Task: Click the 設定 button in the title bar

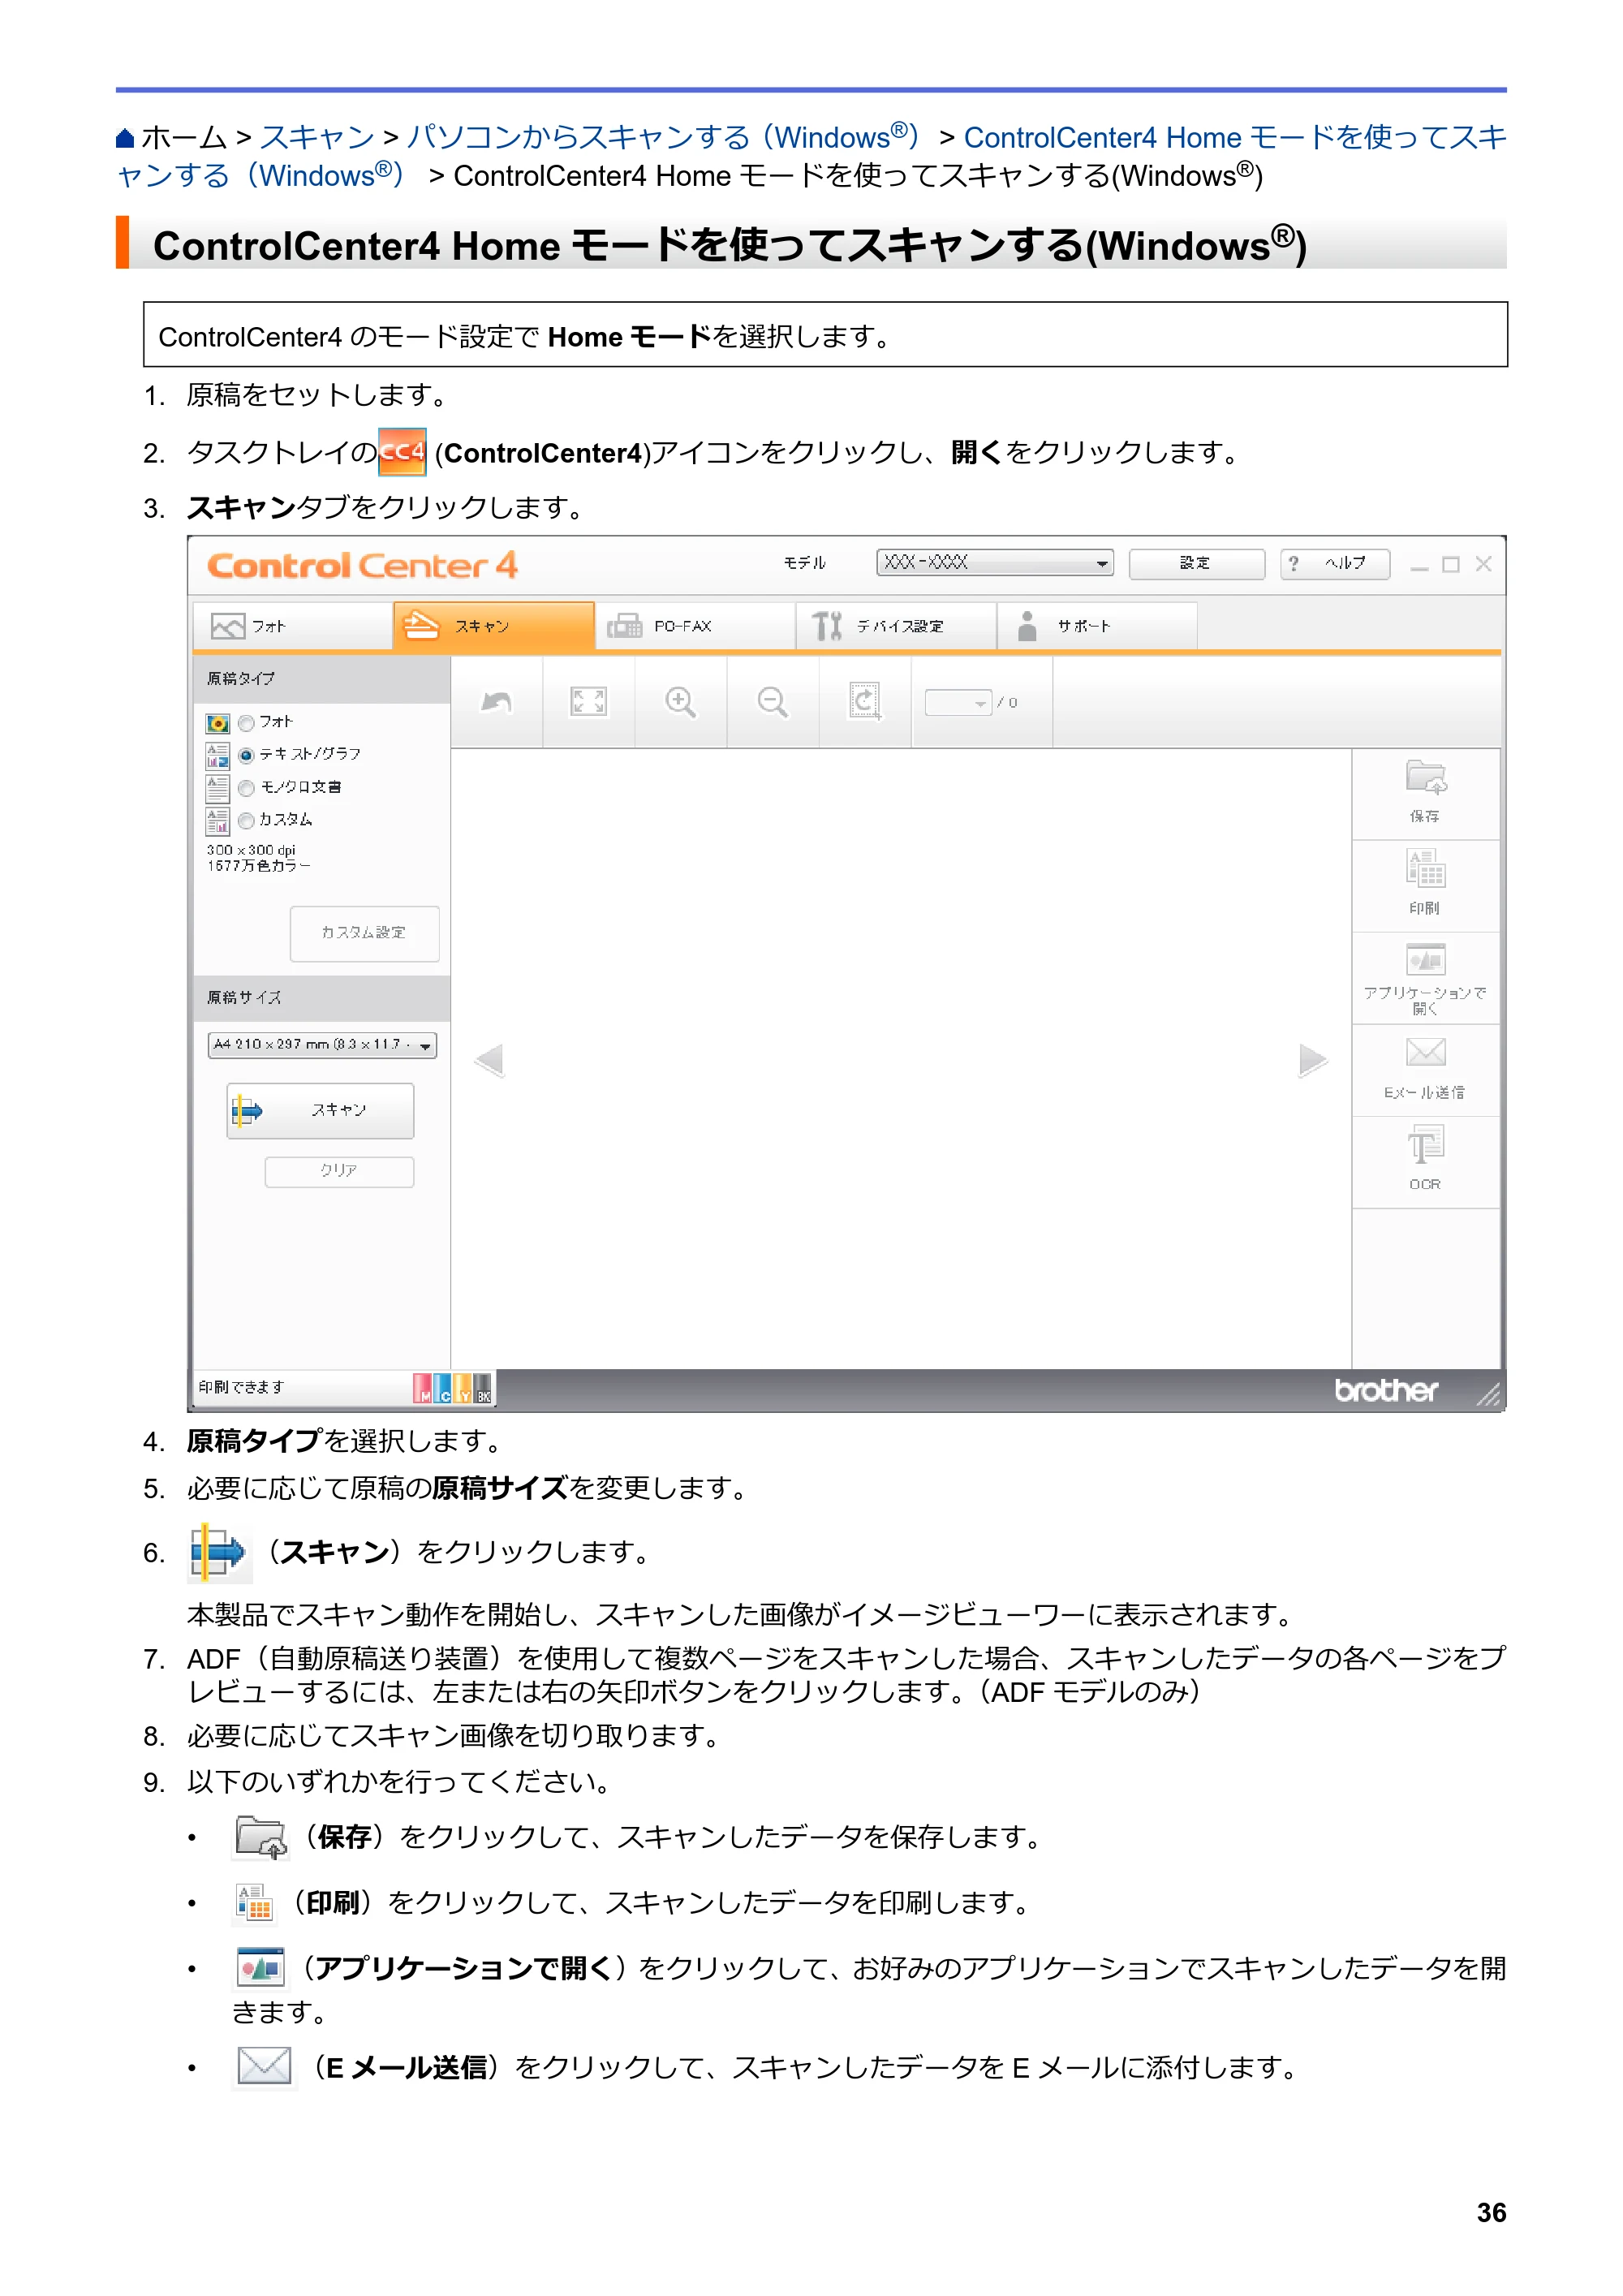Action: click(x=1196, y=564)
